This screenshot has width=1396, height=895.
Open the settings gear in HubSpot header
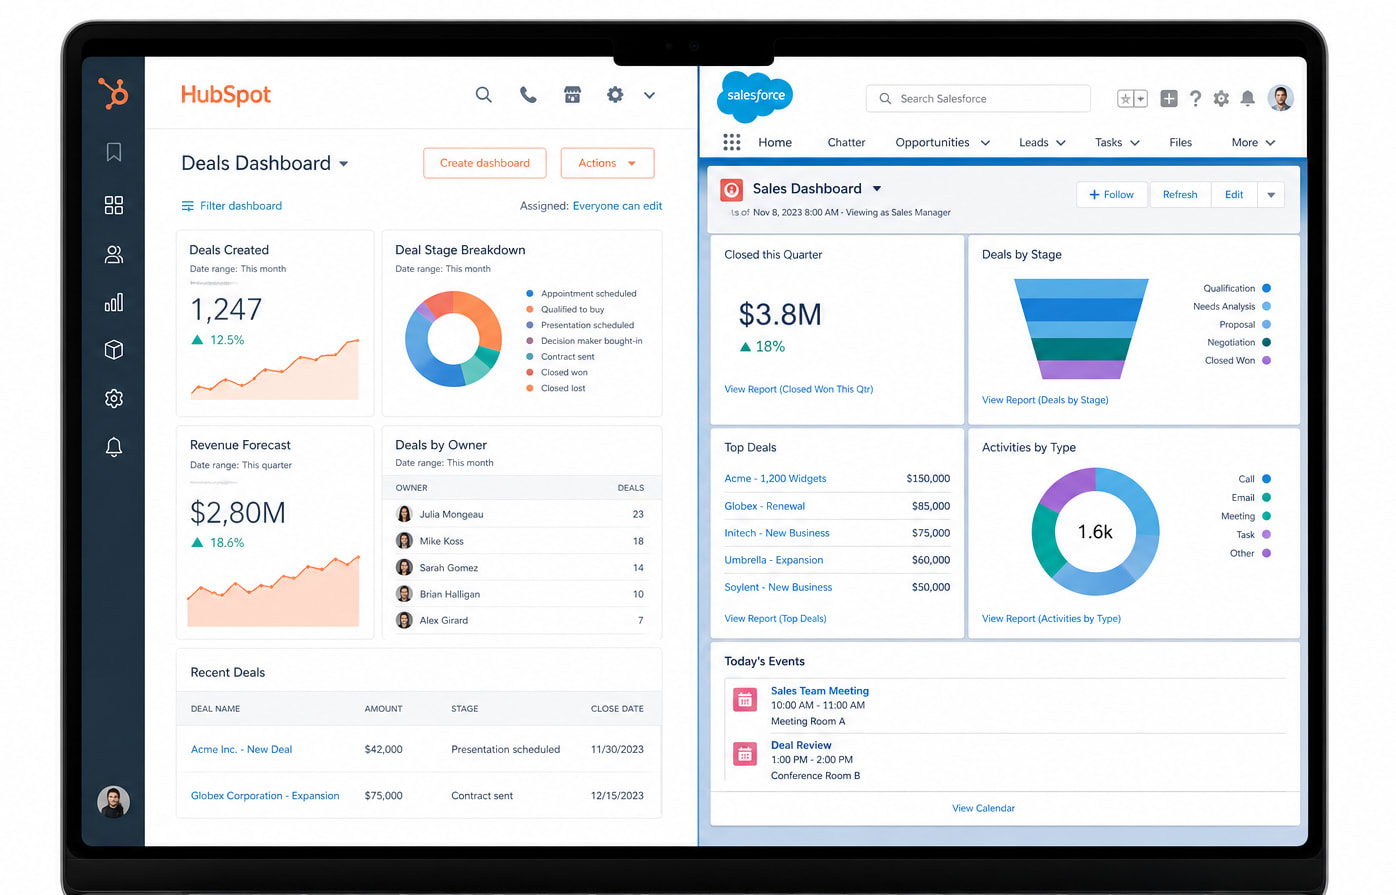[615, 95]
